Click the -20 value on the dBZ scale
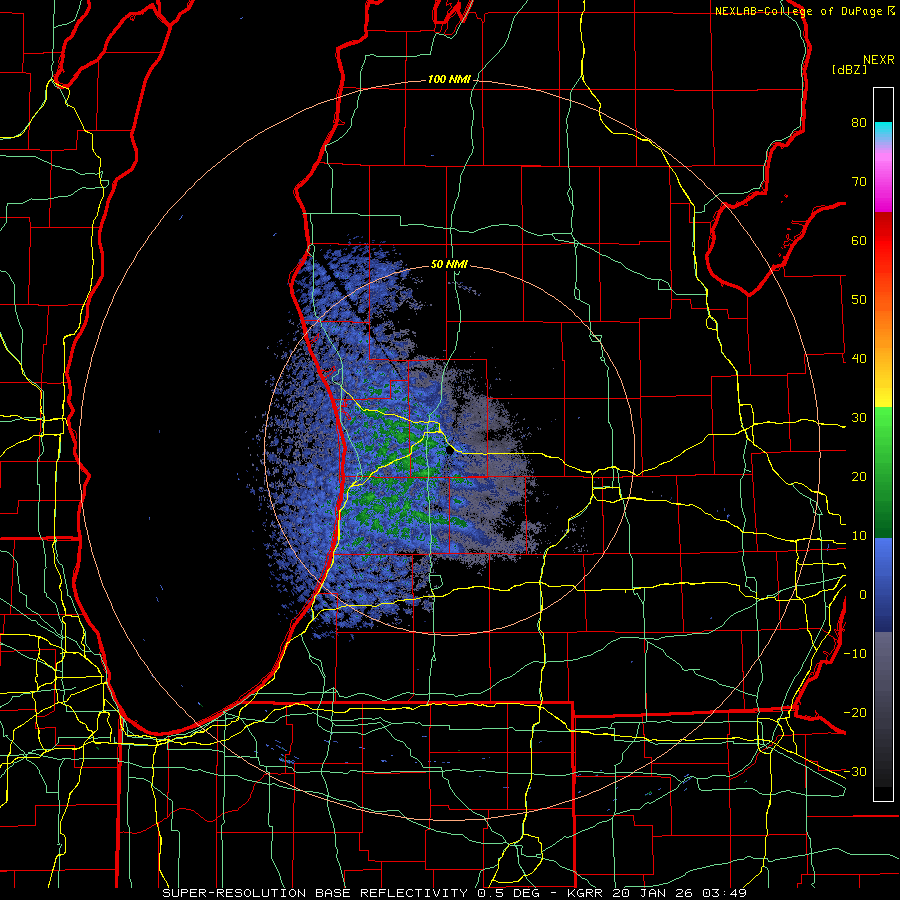 point(855,712)
